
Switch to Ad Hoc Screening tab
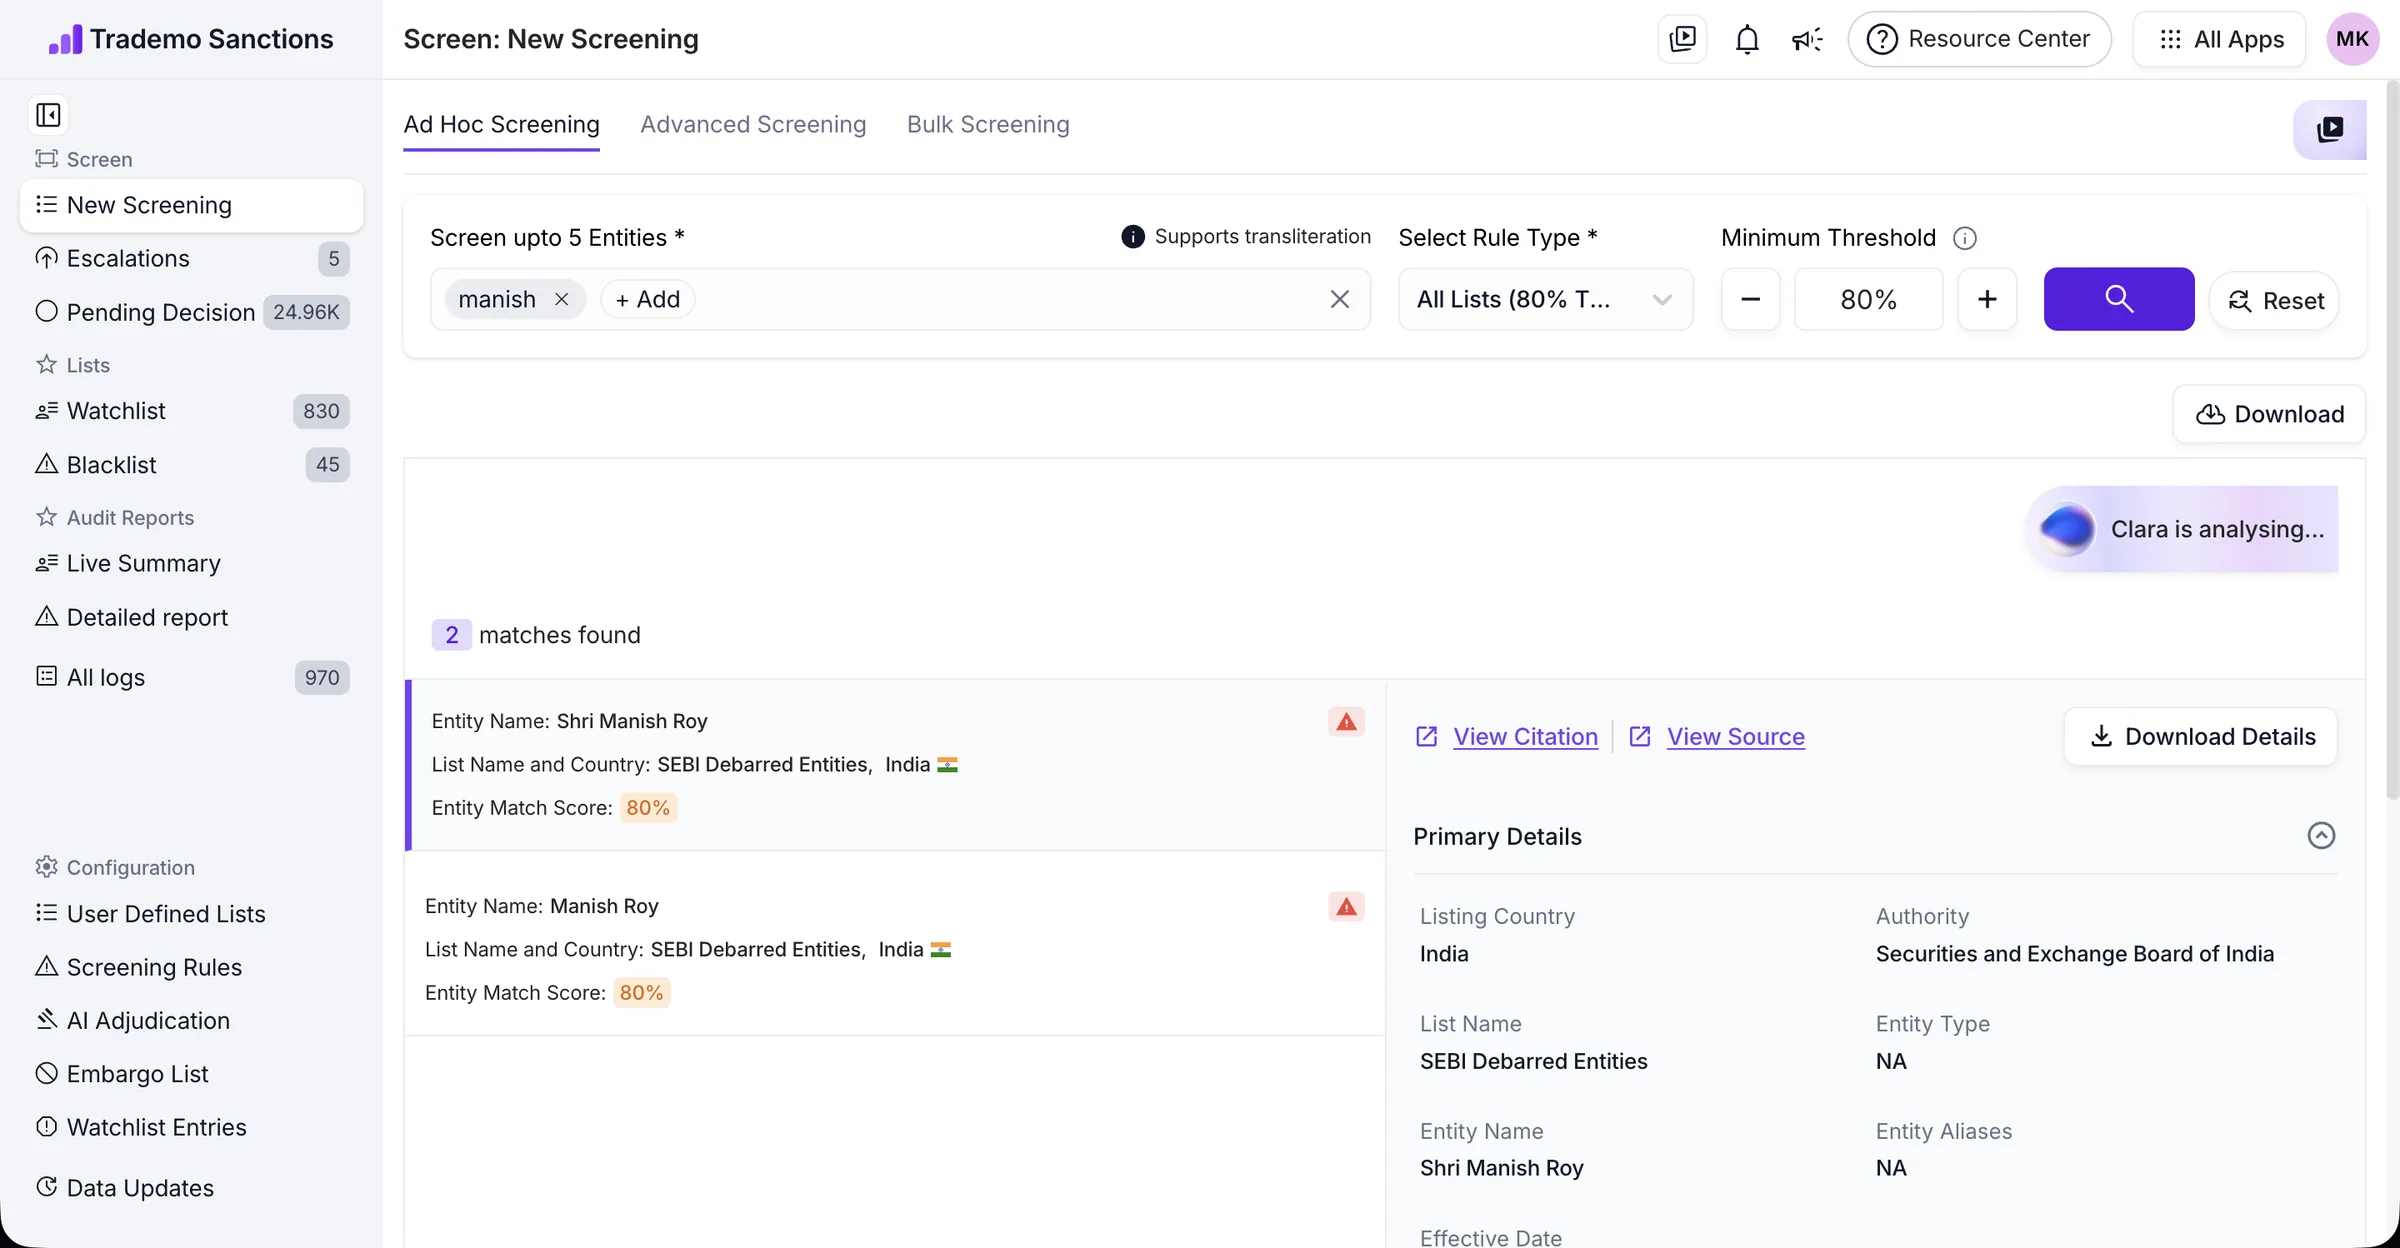click(501, 124)
